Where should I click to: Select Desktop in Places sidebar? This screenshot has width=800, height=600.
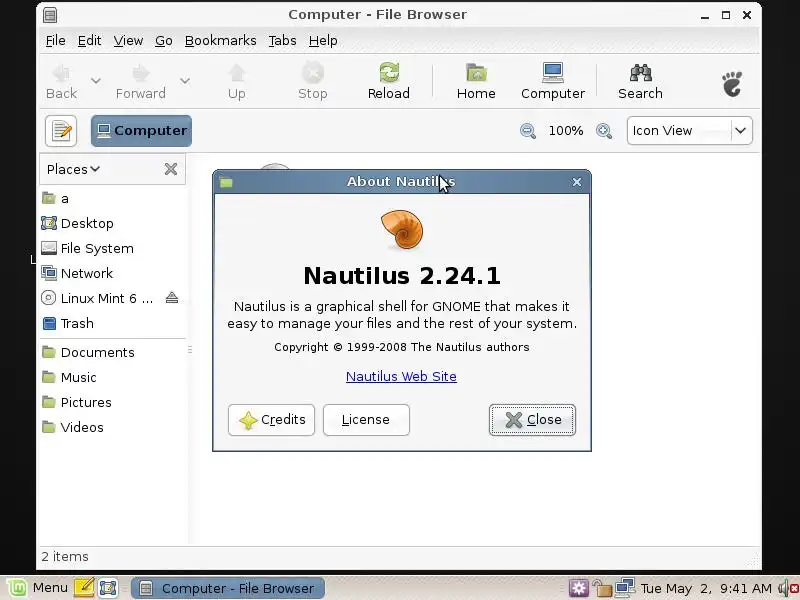pyautogui.click(x=112, y=223)
